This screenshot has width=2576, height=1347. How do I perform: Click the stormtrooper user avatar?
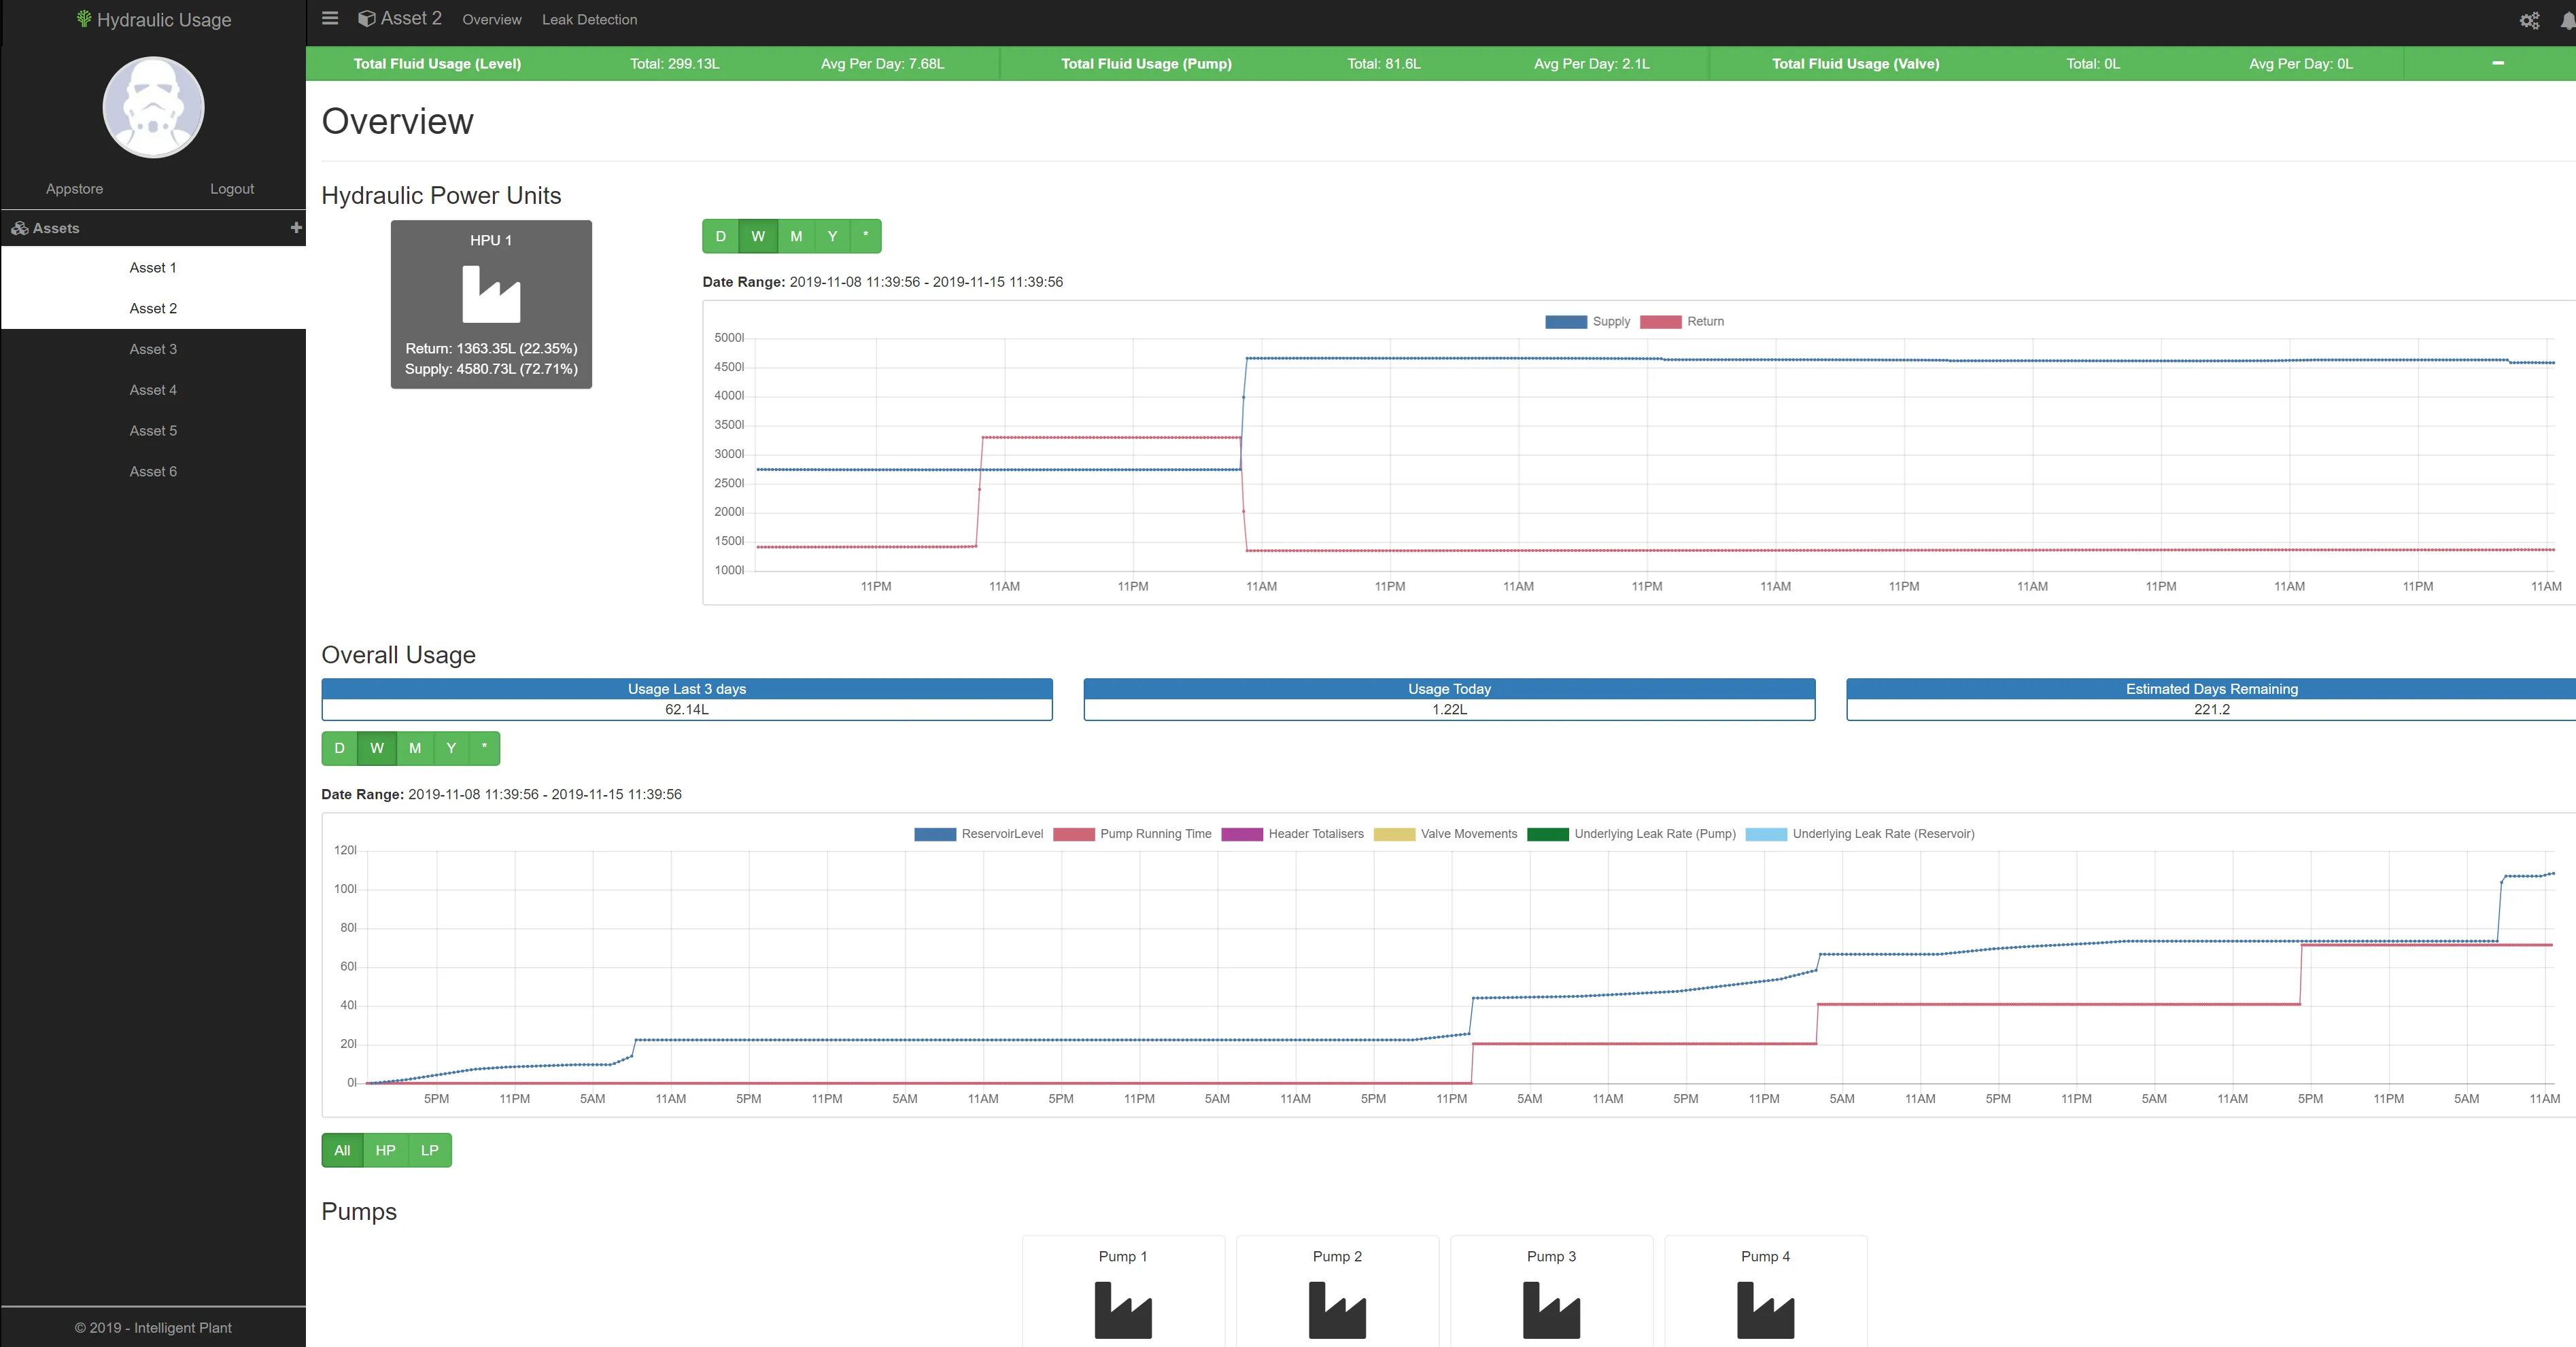click(x=153, y=107)
